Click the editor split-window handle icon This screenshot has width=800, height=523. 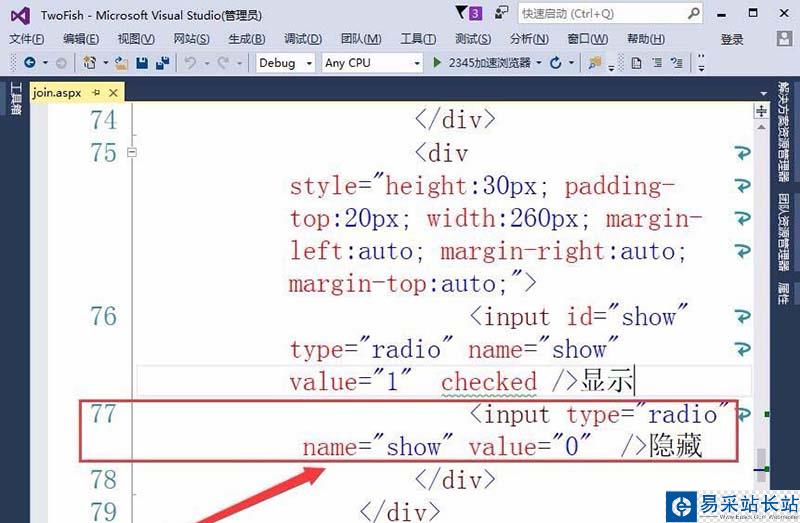click(x=761, y=111)
